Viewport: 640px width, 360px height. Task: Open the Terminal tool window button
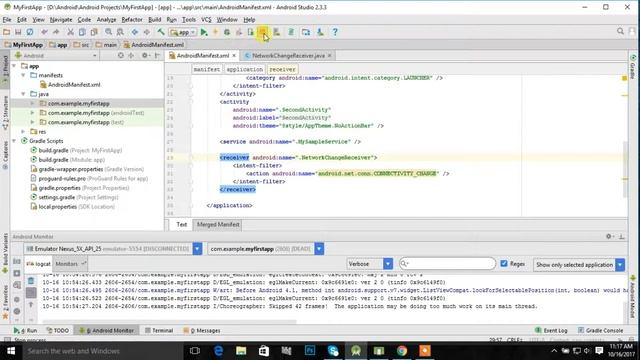(x=159, y=330)
